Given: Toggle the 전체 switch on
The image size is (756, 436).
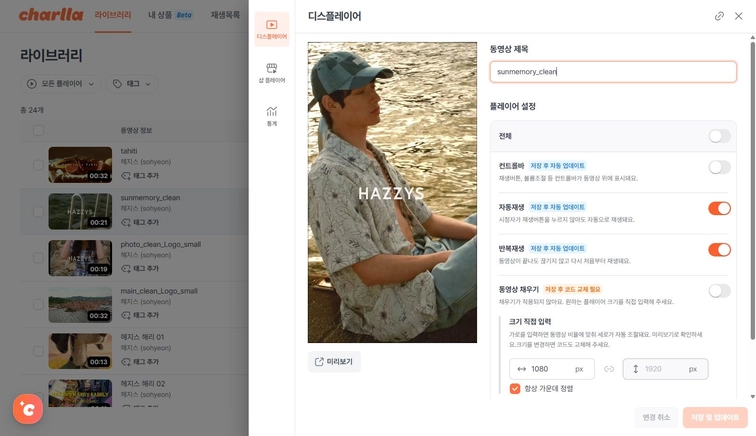Looking at the screenshot, I should (x=719, y=136).
